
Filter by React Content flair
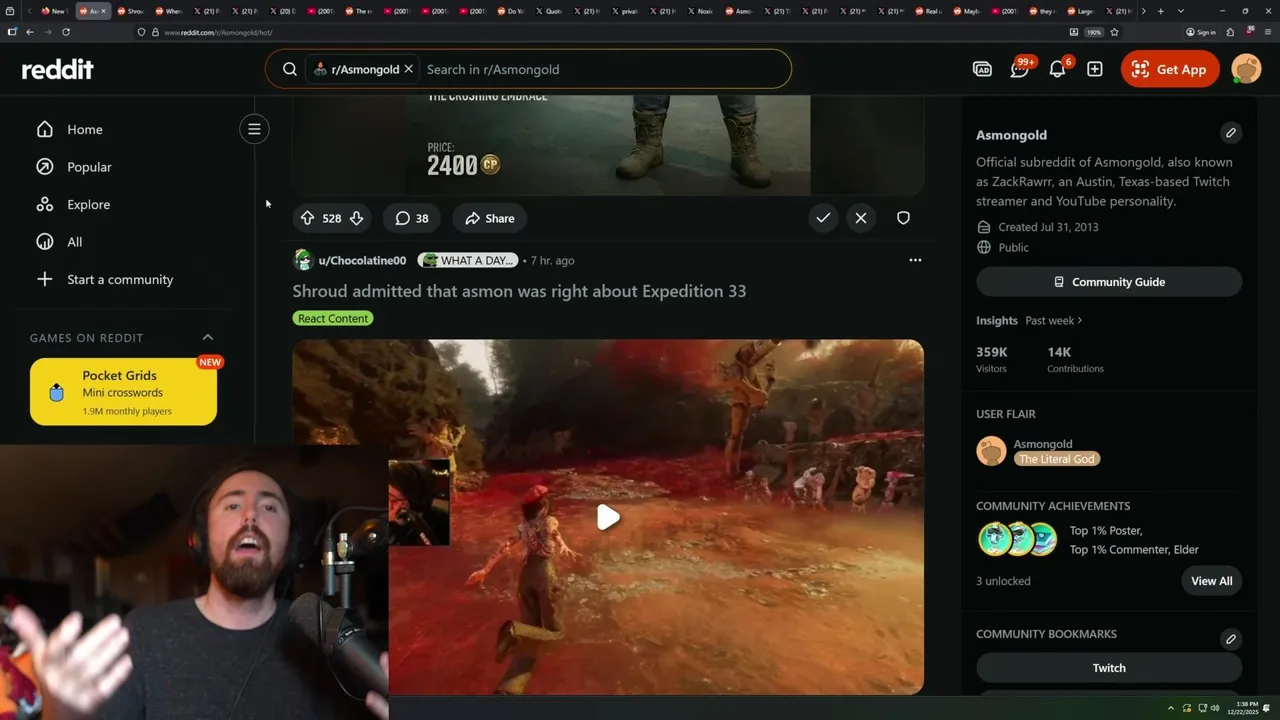(333, 318)
